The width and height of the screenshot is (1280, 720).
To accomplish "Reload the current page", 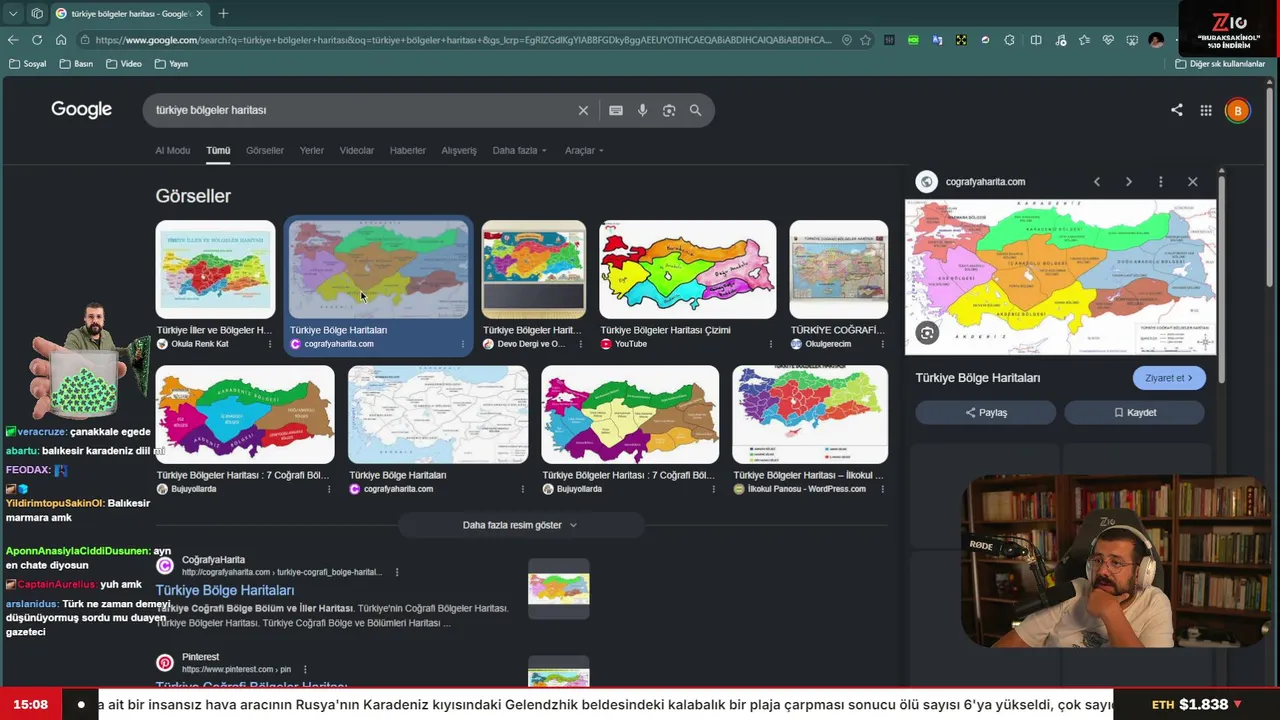I will [x=37, y=40].
